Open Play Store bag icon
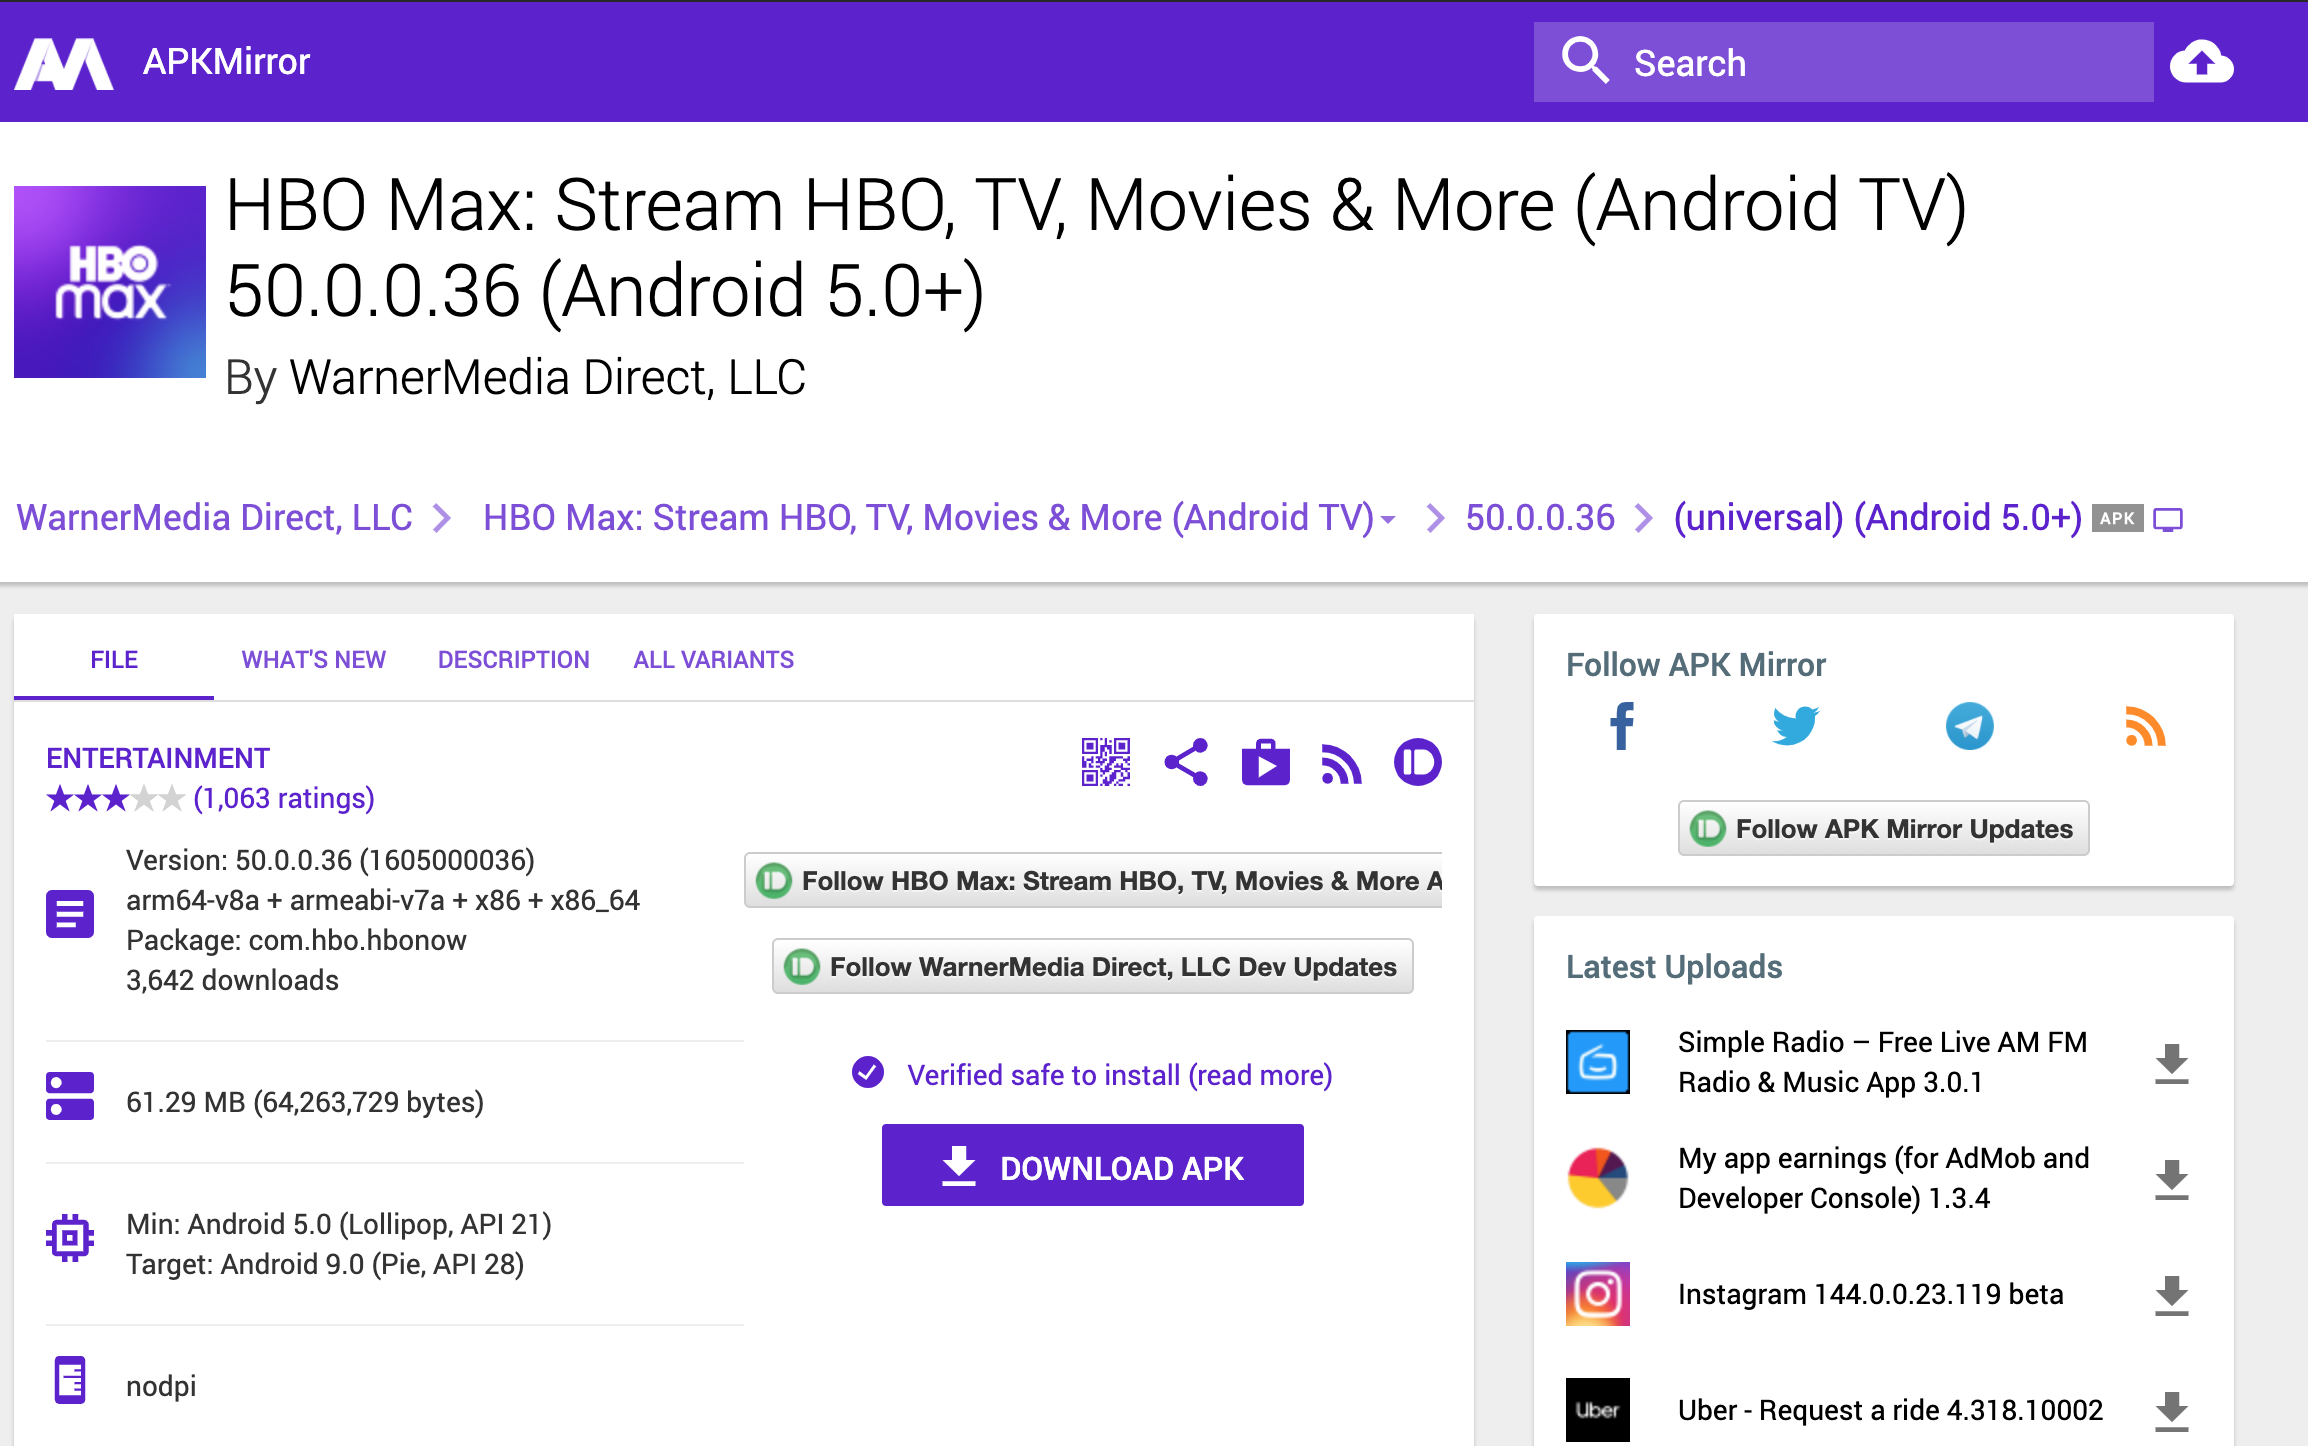 pyautogui.click(x=1265, y=763)
